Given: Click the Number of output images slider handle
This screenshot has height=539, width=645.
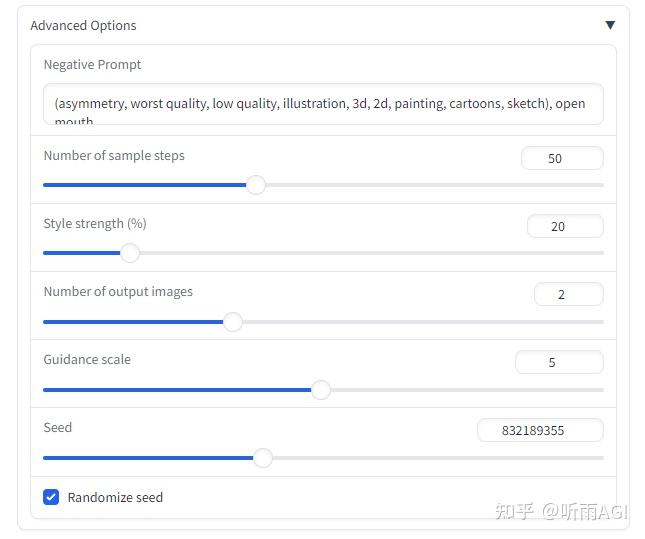Looking at the screenshot, I should [x=233, y=321].
